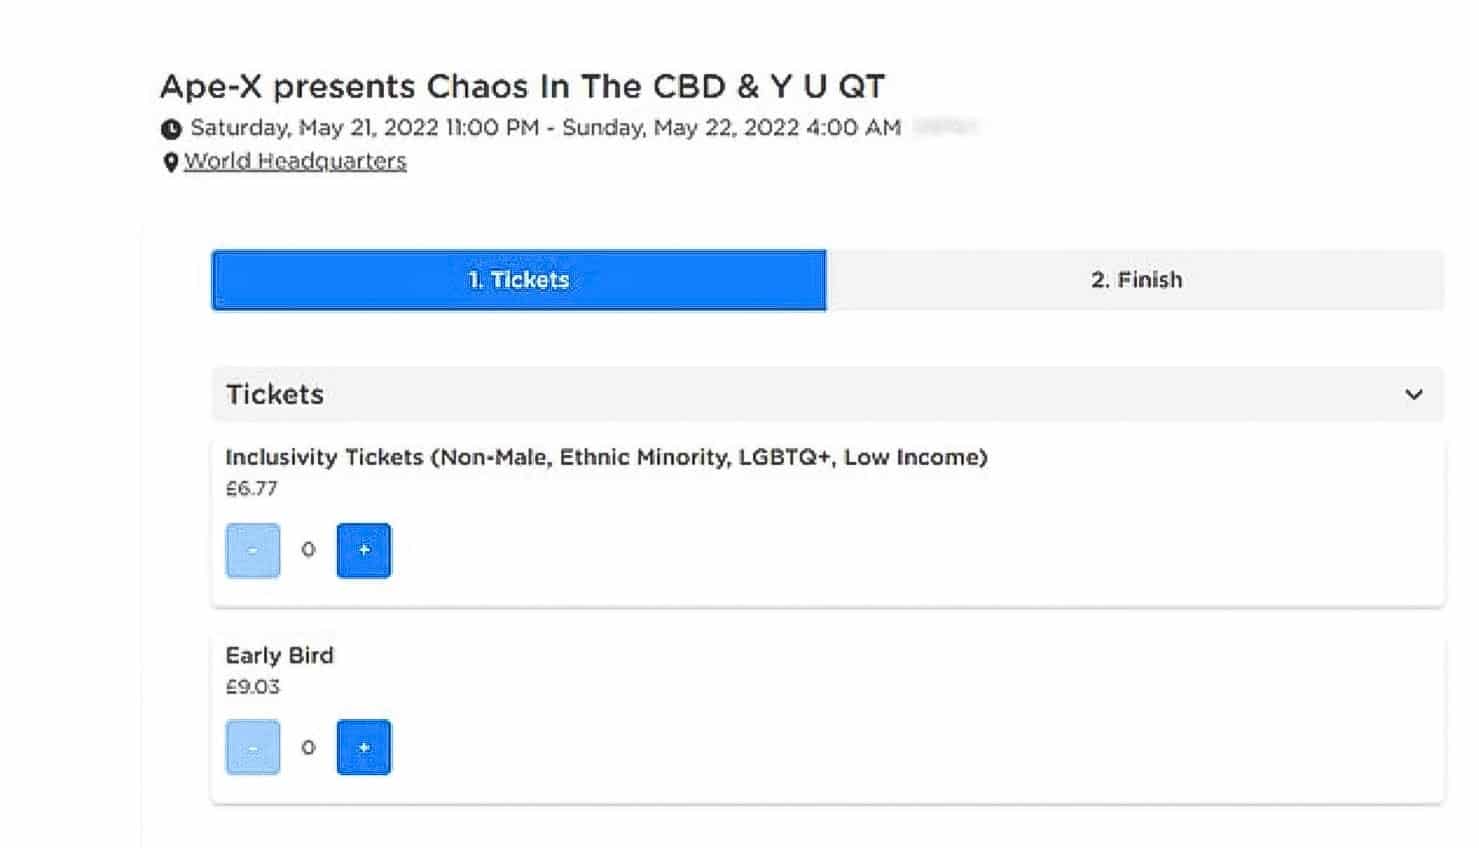Open the World Headquarters venue link

pos(295,161)
